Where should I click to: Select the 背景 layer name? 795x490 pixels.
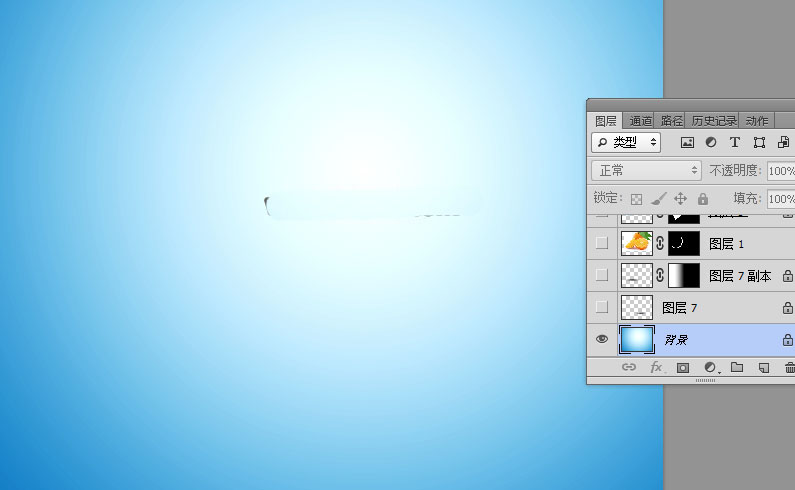(676, 340)
